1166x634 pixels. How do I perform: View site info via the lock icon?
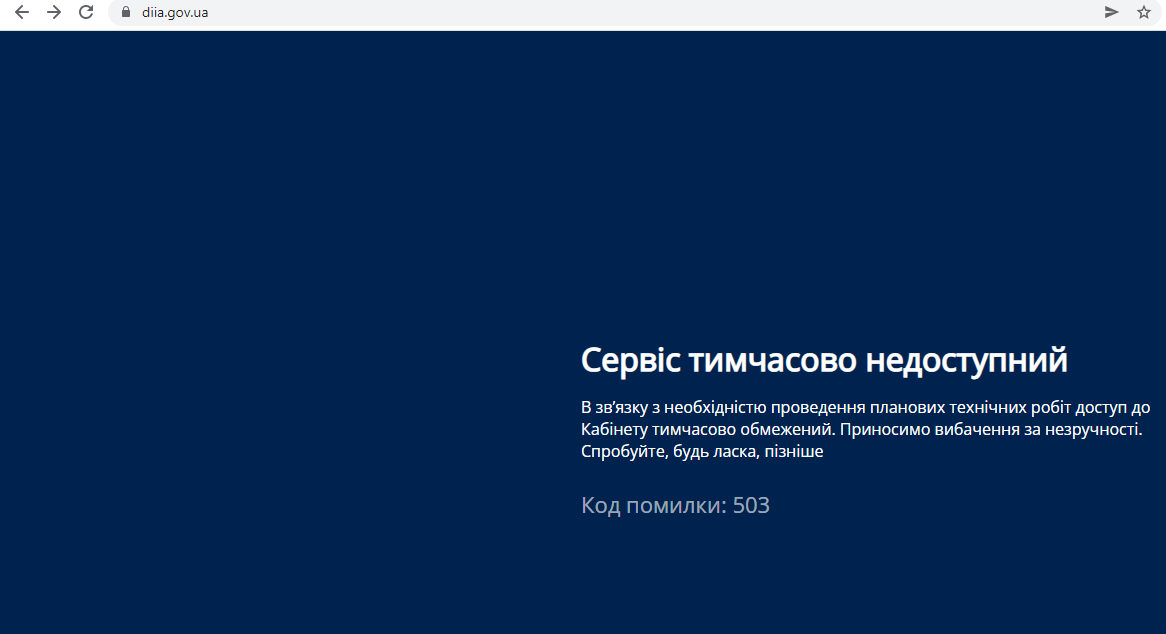[x=126, y=12]
